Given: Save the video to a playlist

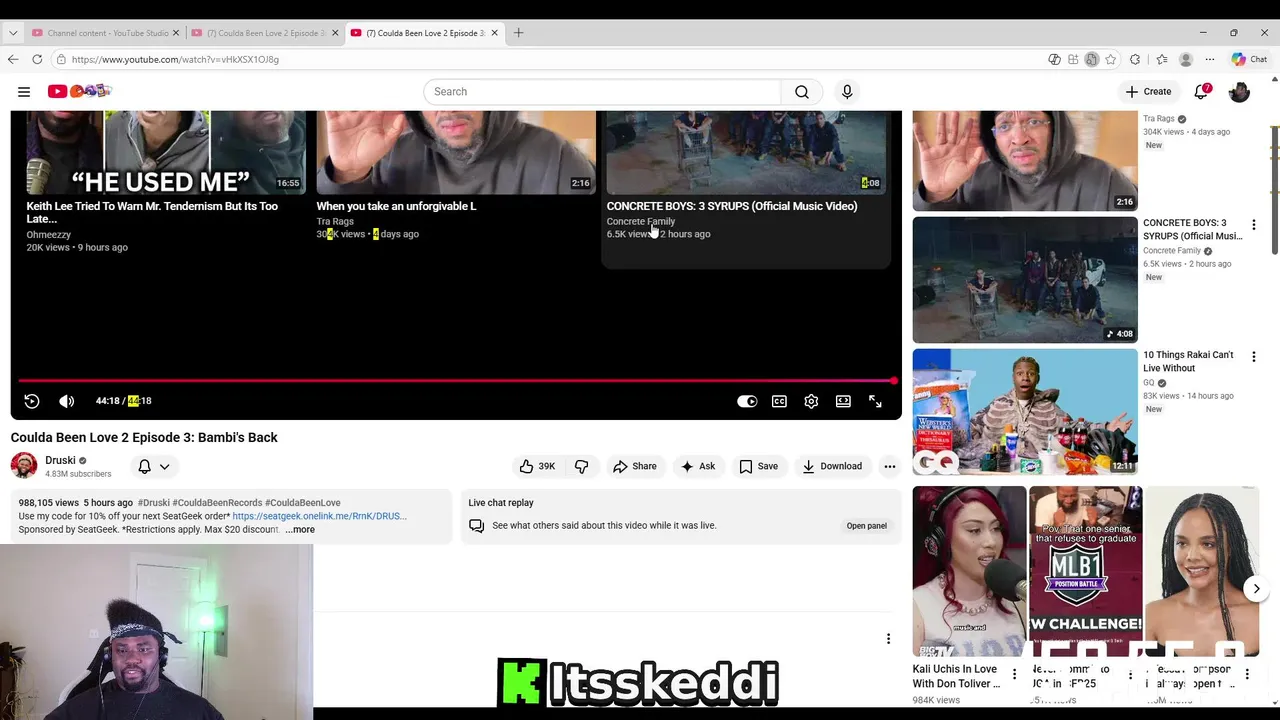Looking at the screenshot, I should [x=758, y=466].
